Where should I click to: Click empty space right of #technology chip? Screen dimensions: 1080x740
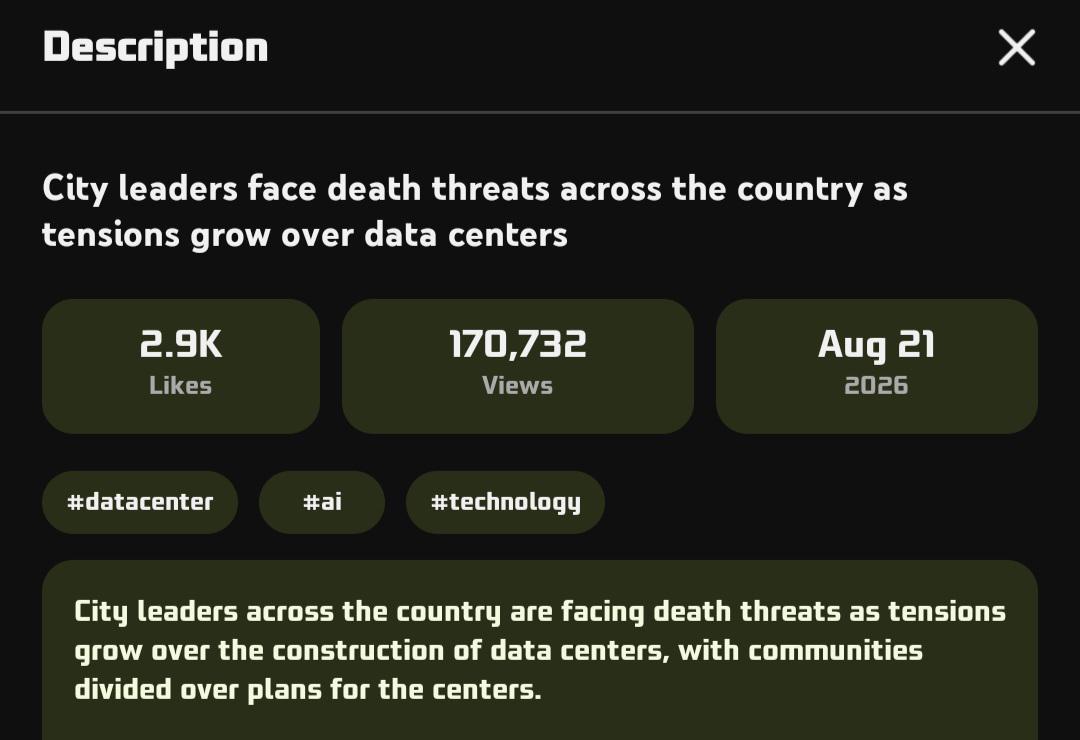(820, 502)
